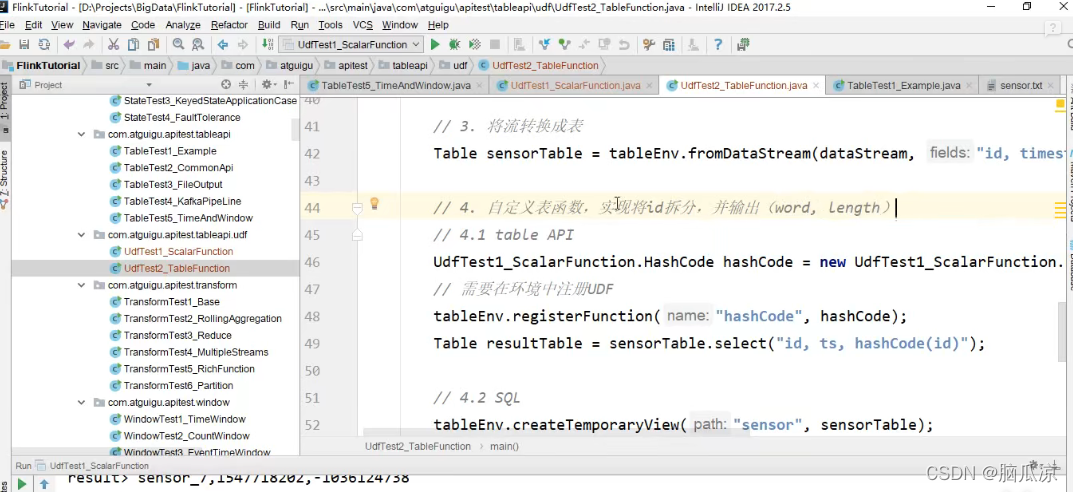This screenshot has height=492, width=1073.
Task: Click the Paste clipboard icon
Action: tap(153, 44)
